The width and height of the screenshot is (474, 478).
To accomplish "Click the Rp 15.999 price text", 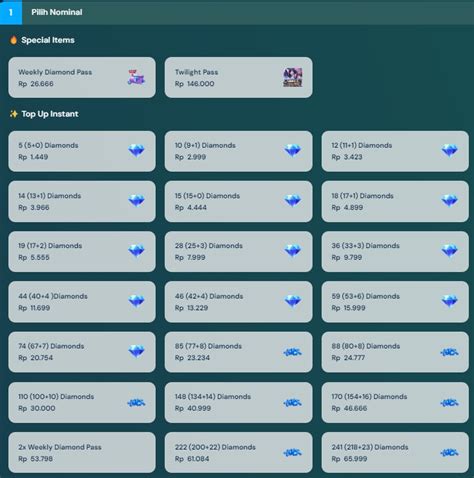I will (348, 308).
